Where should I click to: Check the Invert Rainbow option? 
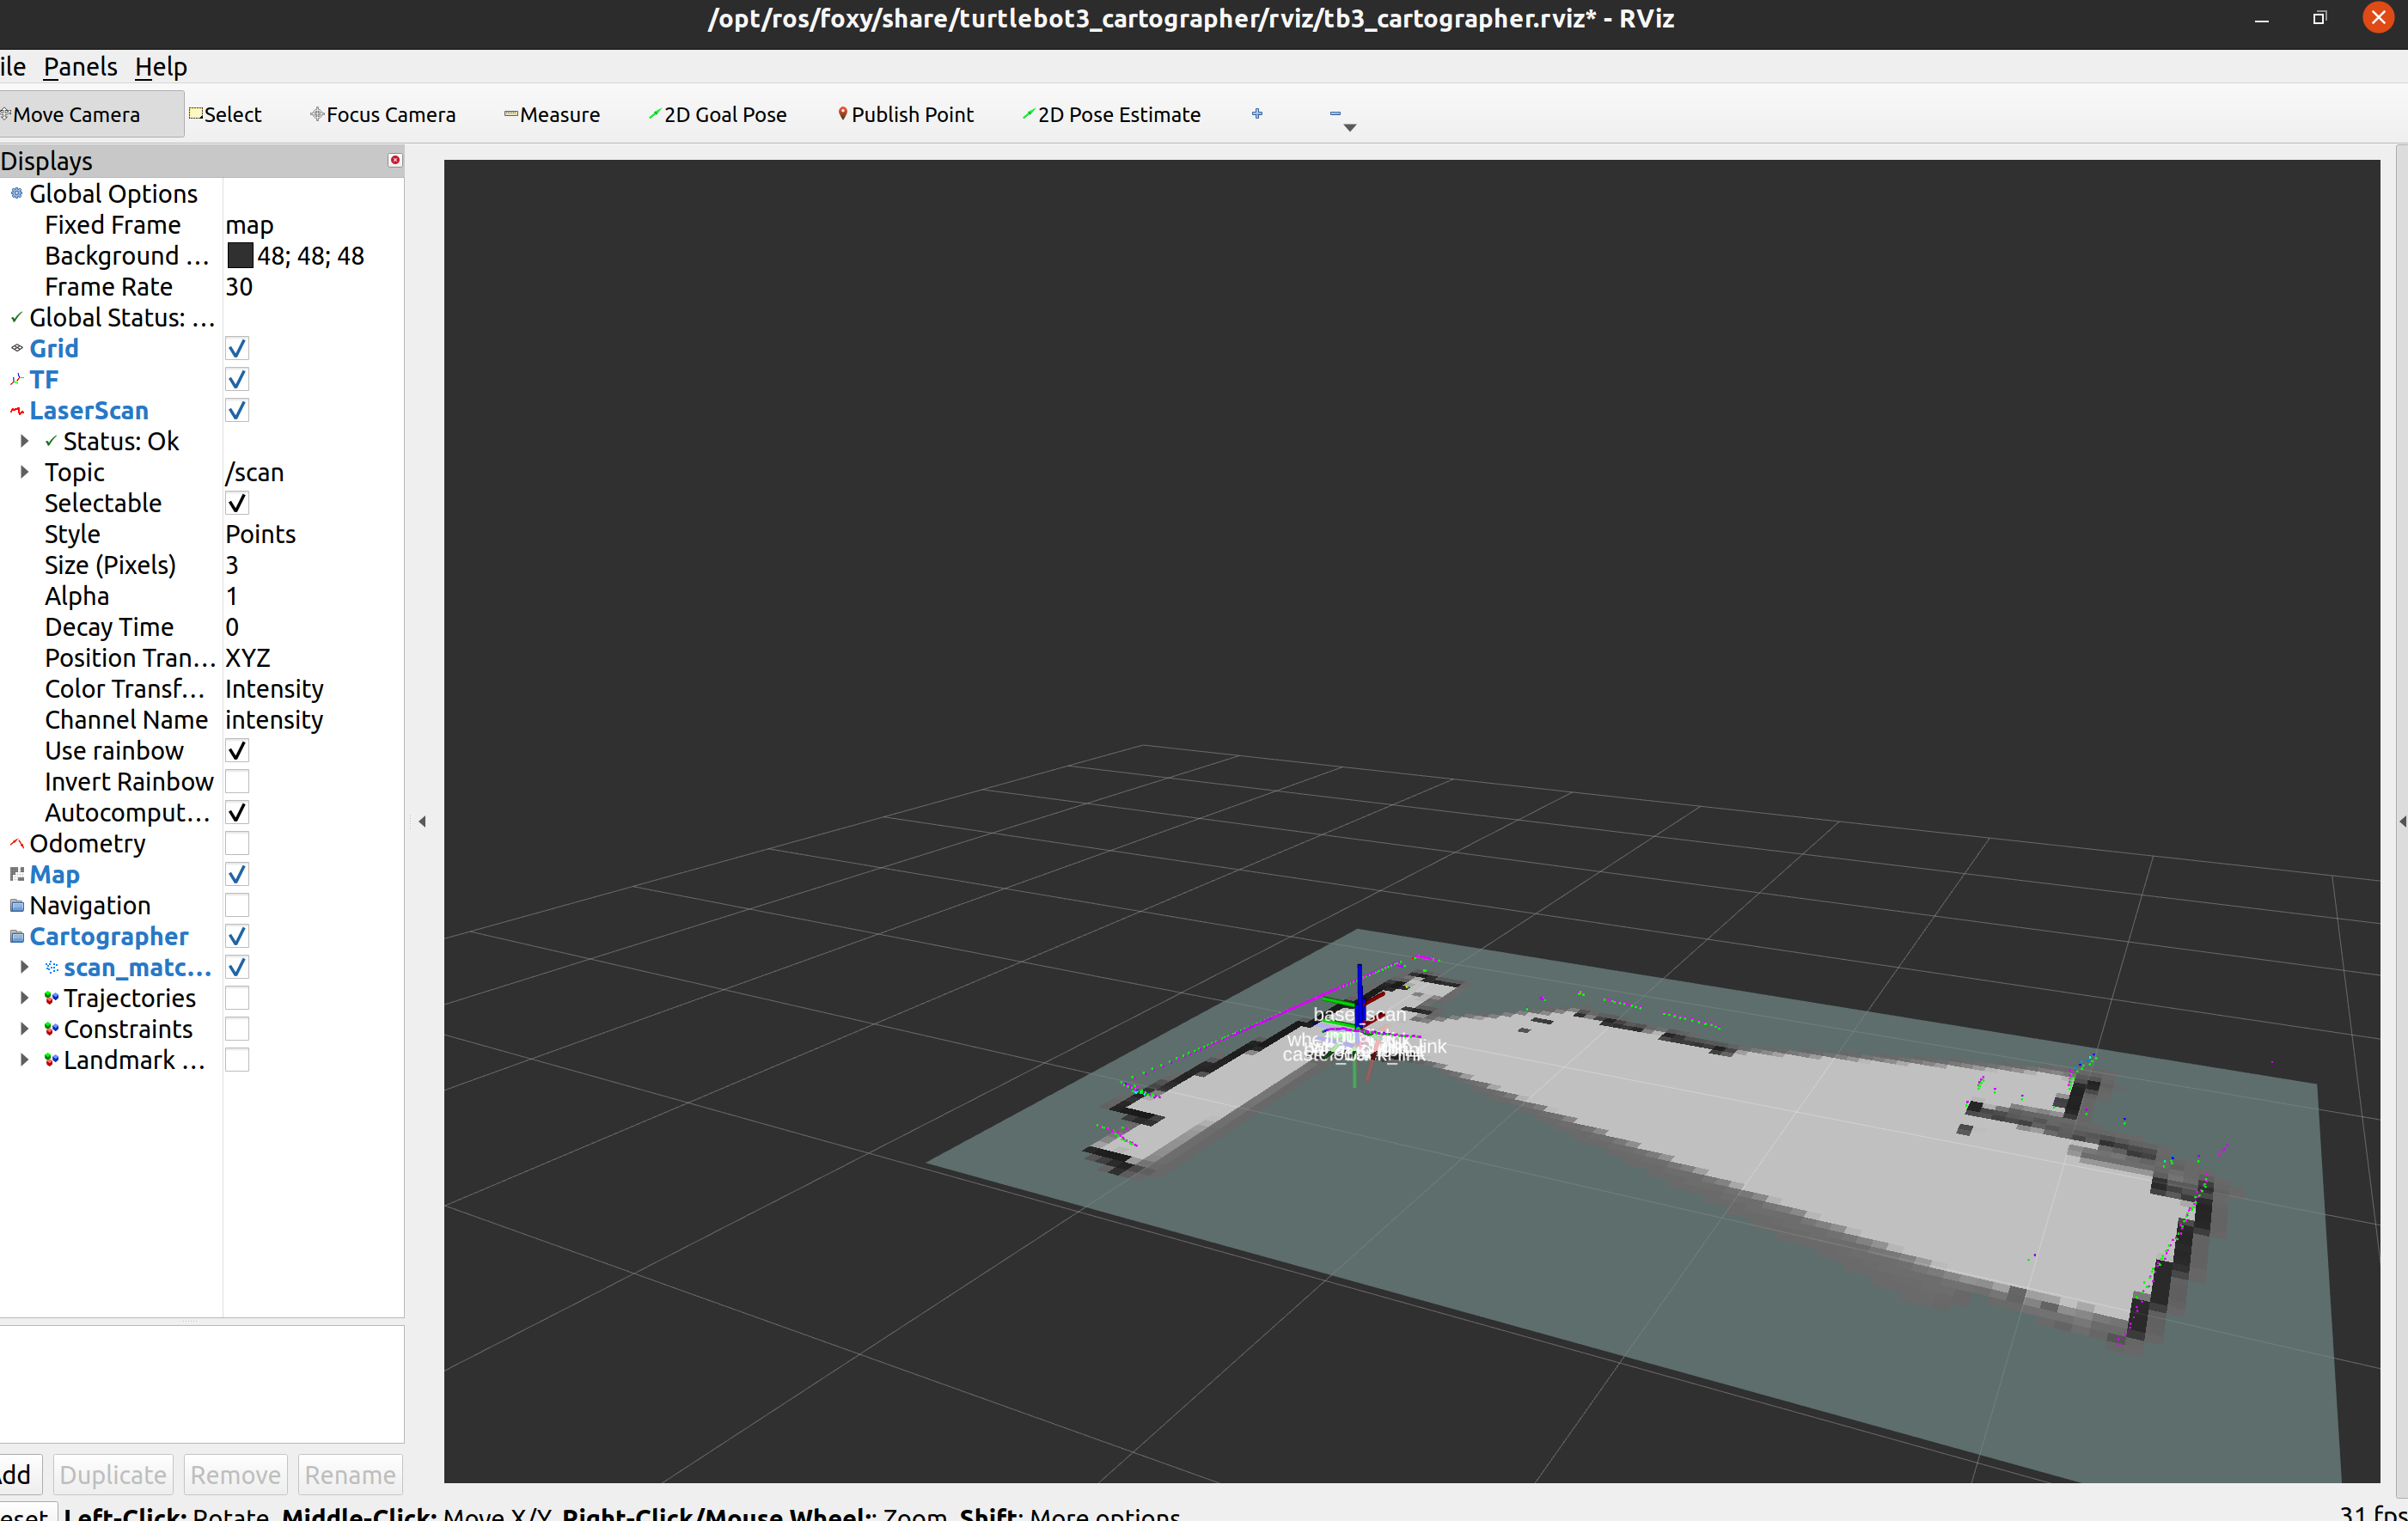236,781
